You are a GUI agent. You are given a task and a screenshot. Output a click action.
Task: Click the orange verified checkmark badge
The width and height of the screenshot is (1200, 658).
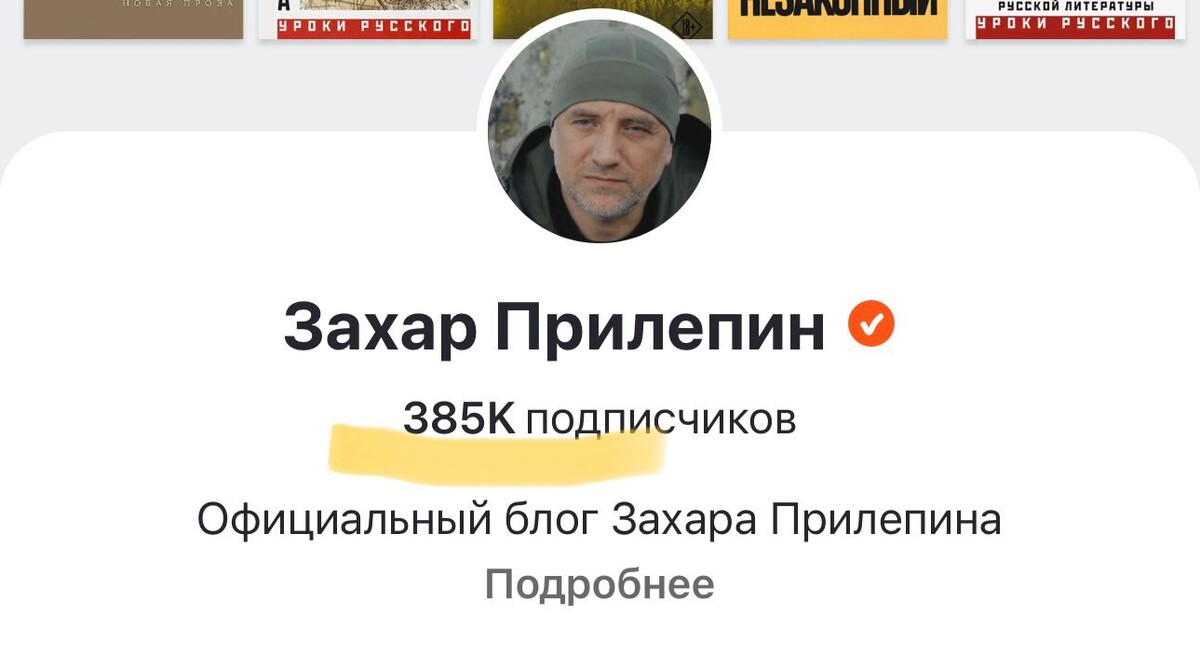coord(871,324)
